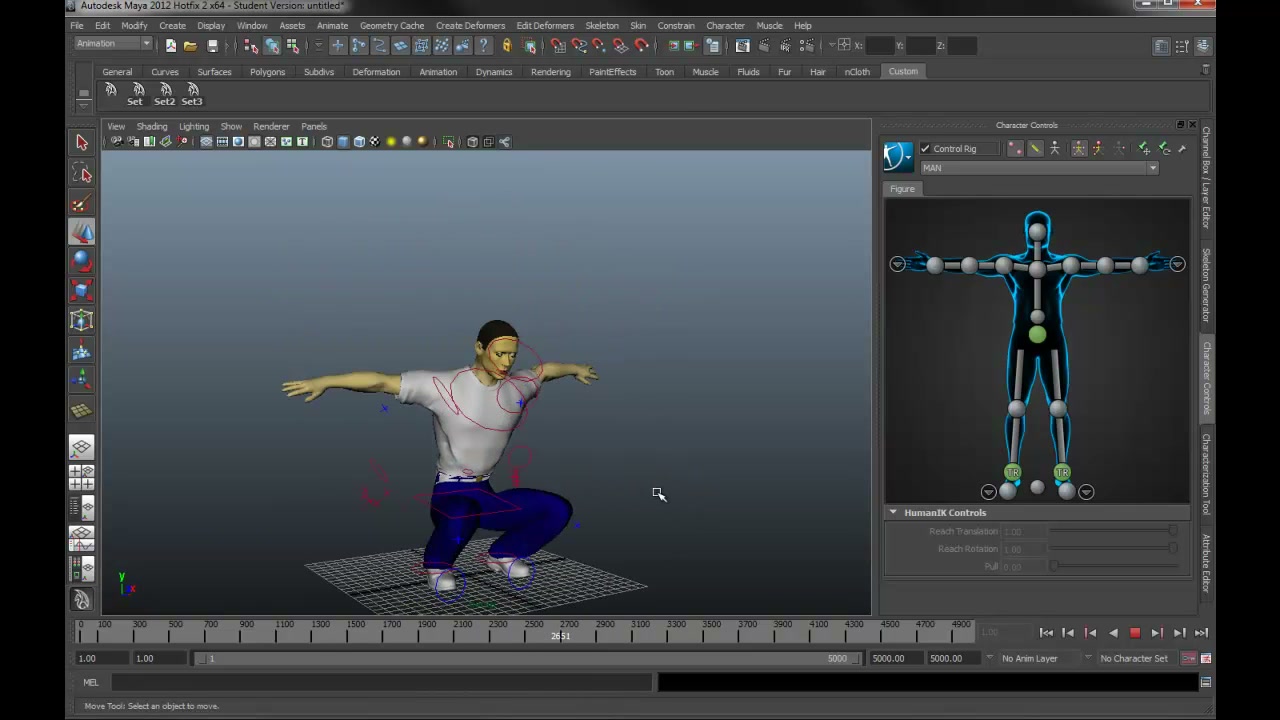Screen dimensions: 1280x720
Task: Toggle auto keyframe red key button
Action: click(1189, 658)
